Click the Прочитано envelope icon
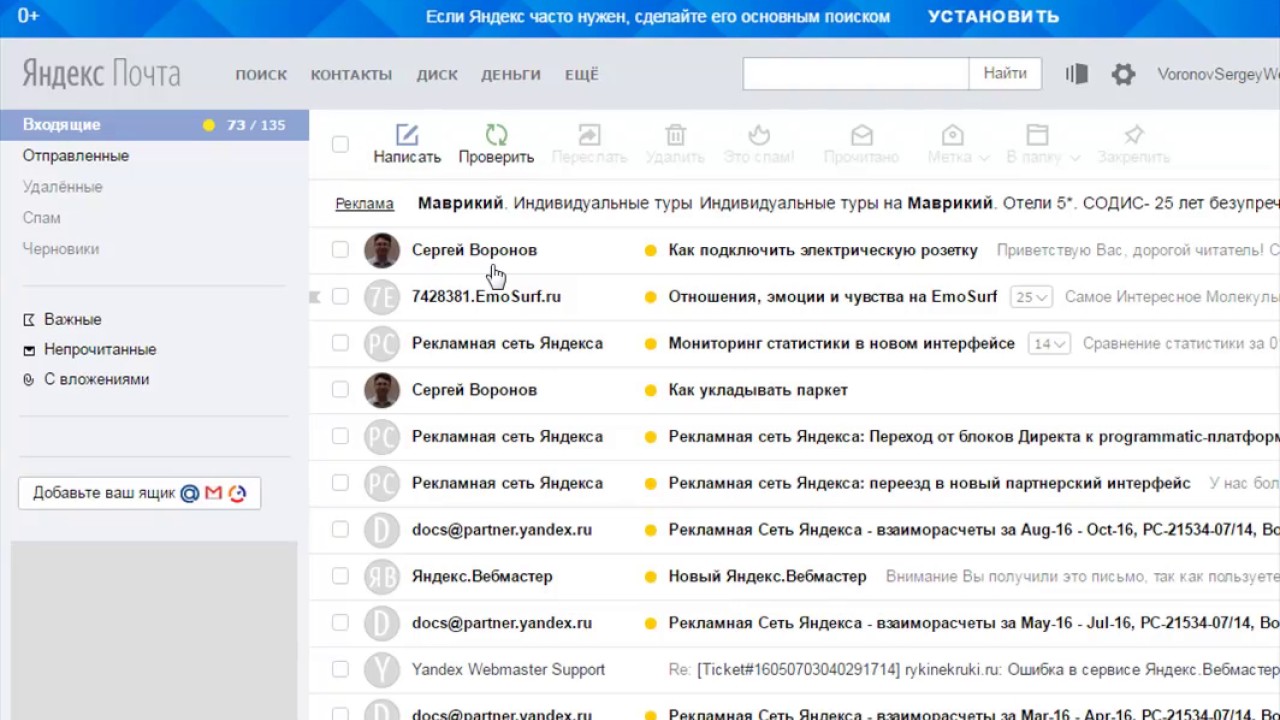The width and height of the screenshot is (1280, 720). tap(861, 135)
